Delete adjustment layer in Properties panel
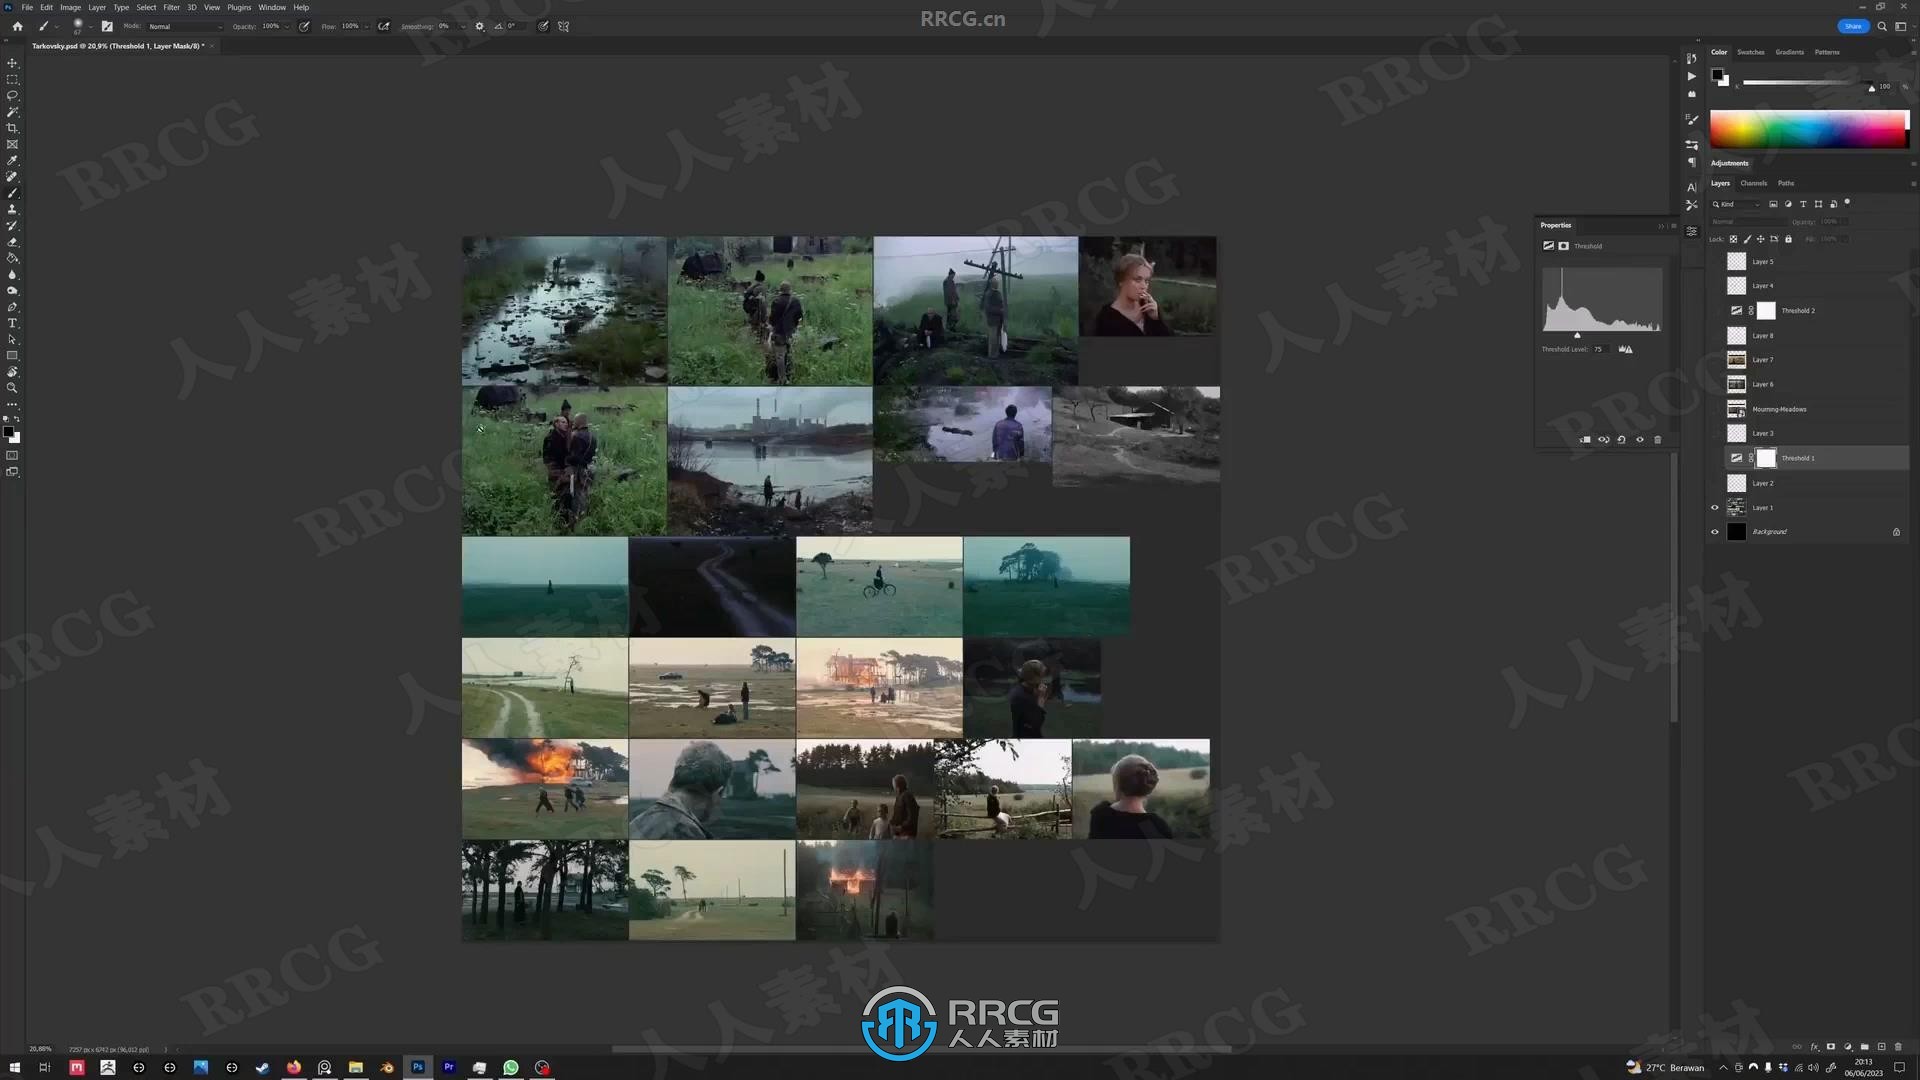This screenshot has height=1080, width=1920. [x=1657, y=440]
